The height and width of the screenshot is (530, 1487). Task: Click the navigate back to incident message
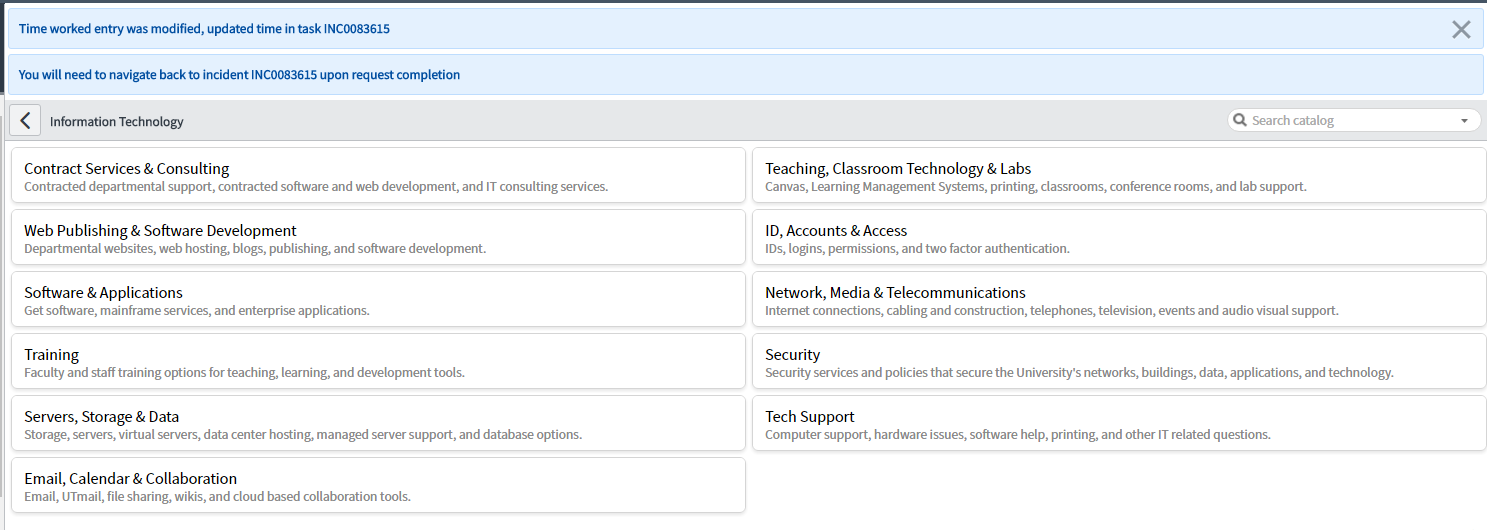pos(239,74)
